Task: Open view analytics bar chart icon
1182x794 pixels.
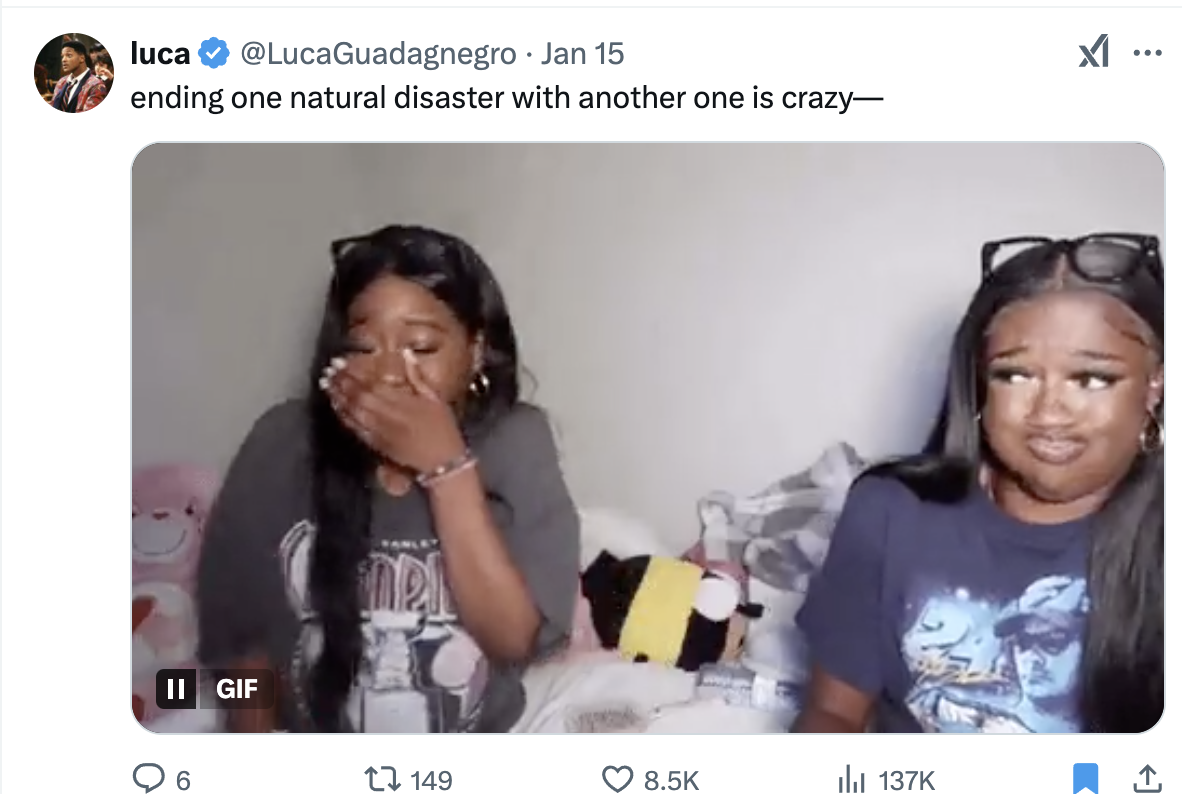Action: (852, 780)
